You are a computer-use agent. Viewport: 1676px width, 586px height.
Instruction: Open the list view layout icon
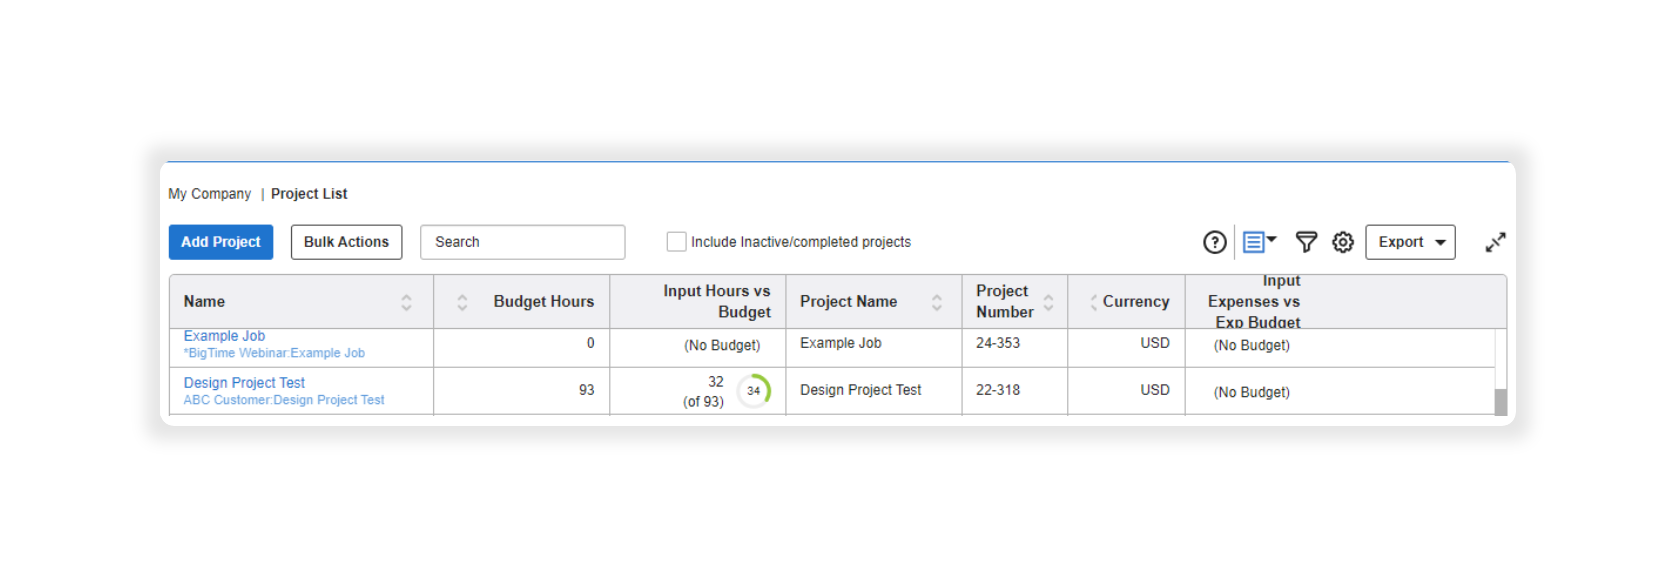pos(1257,242)
